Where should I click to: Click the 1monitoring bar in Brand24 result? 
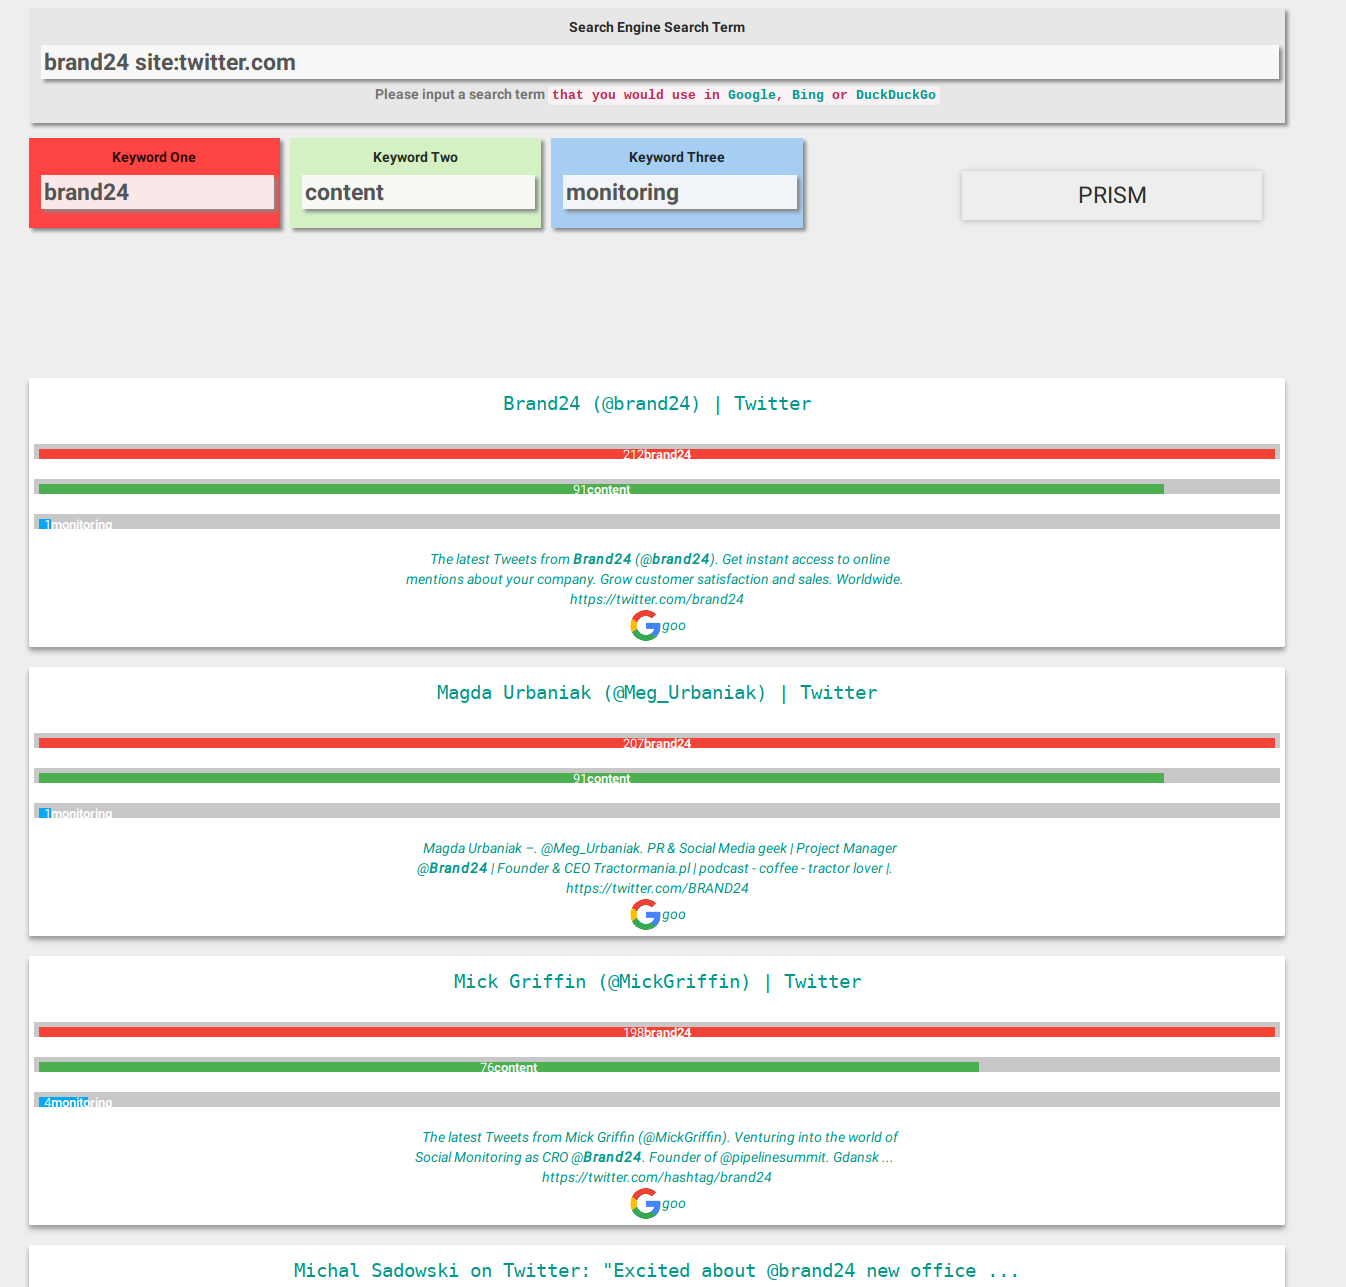pyautogui.click(x=45, y=524)
